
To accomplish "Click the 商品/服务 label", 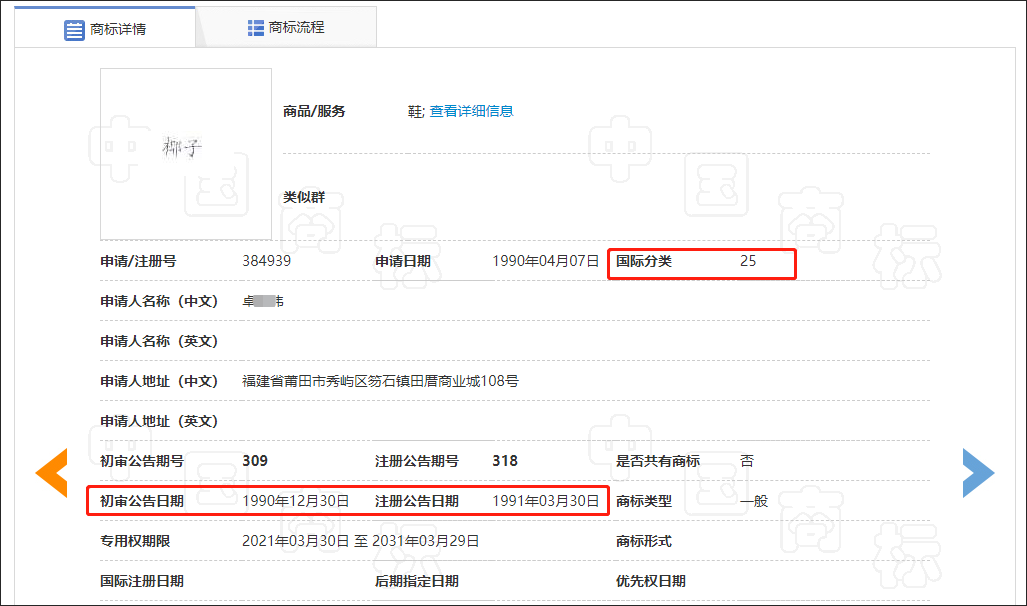I will tap(314, 111).
